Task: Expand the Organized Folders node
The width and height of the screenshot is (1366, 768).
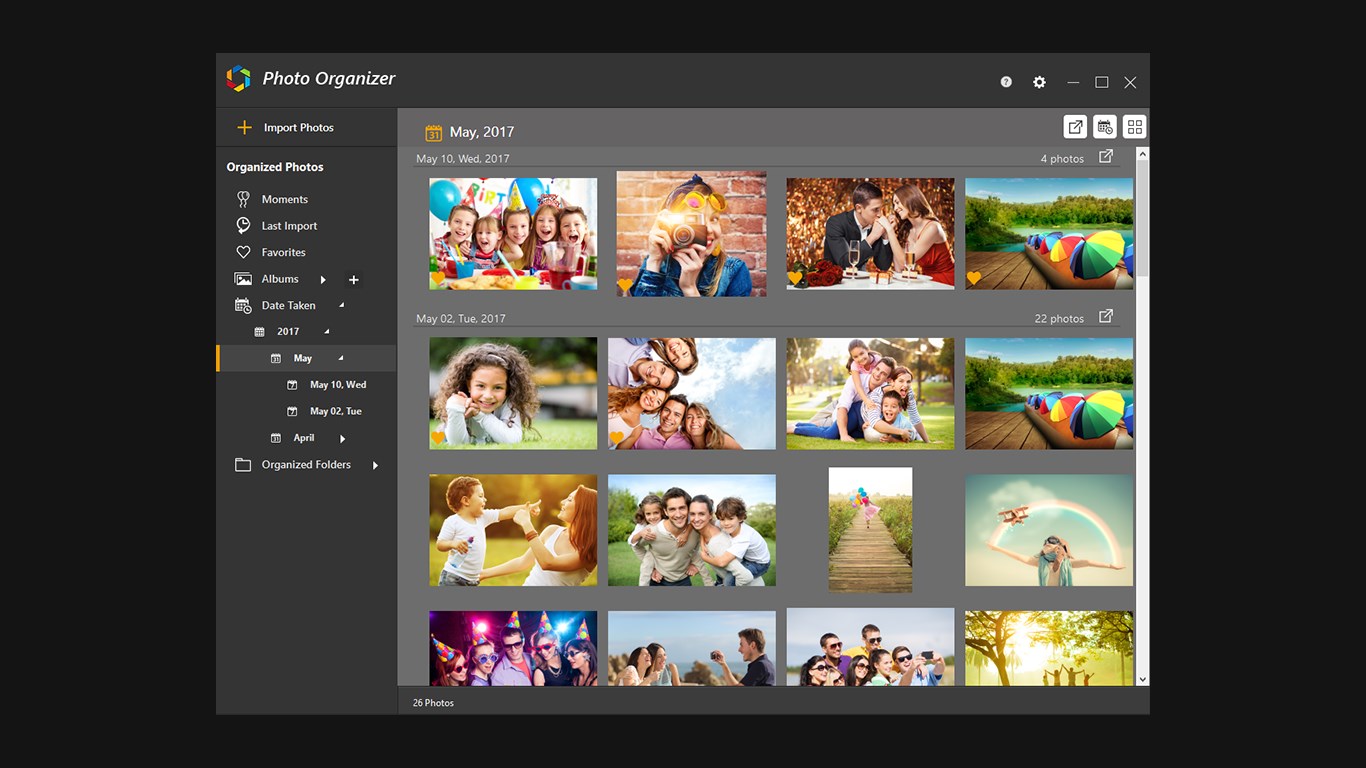Action: 375,465
